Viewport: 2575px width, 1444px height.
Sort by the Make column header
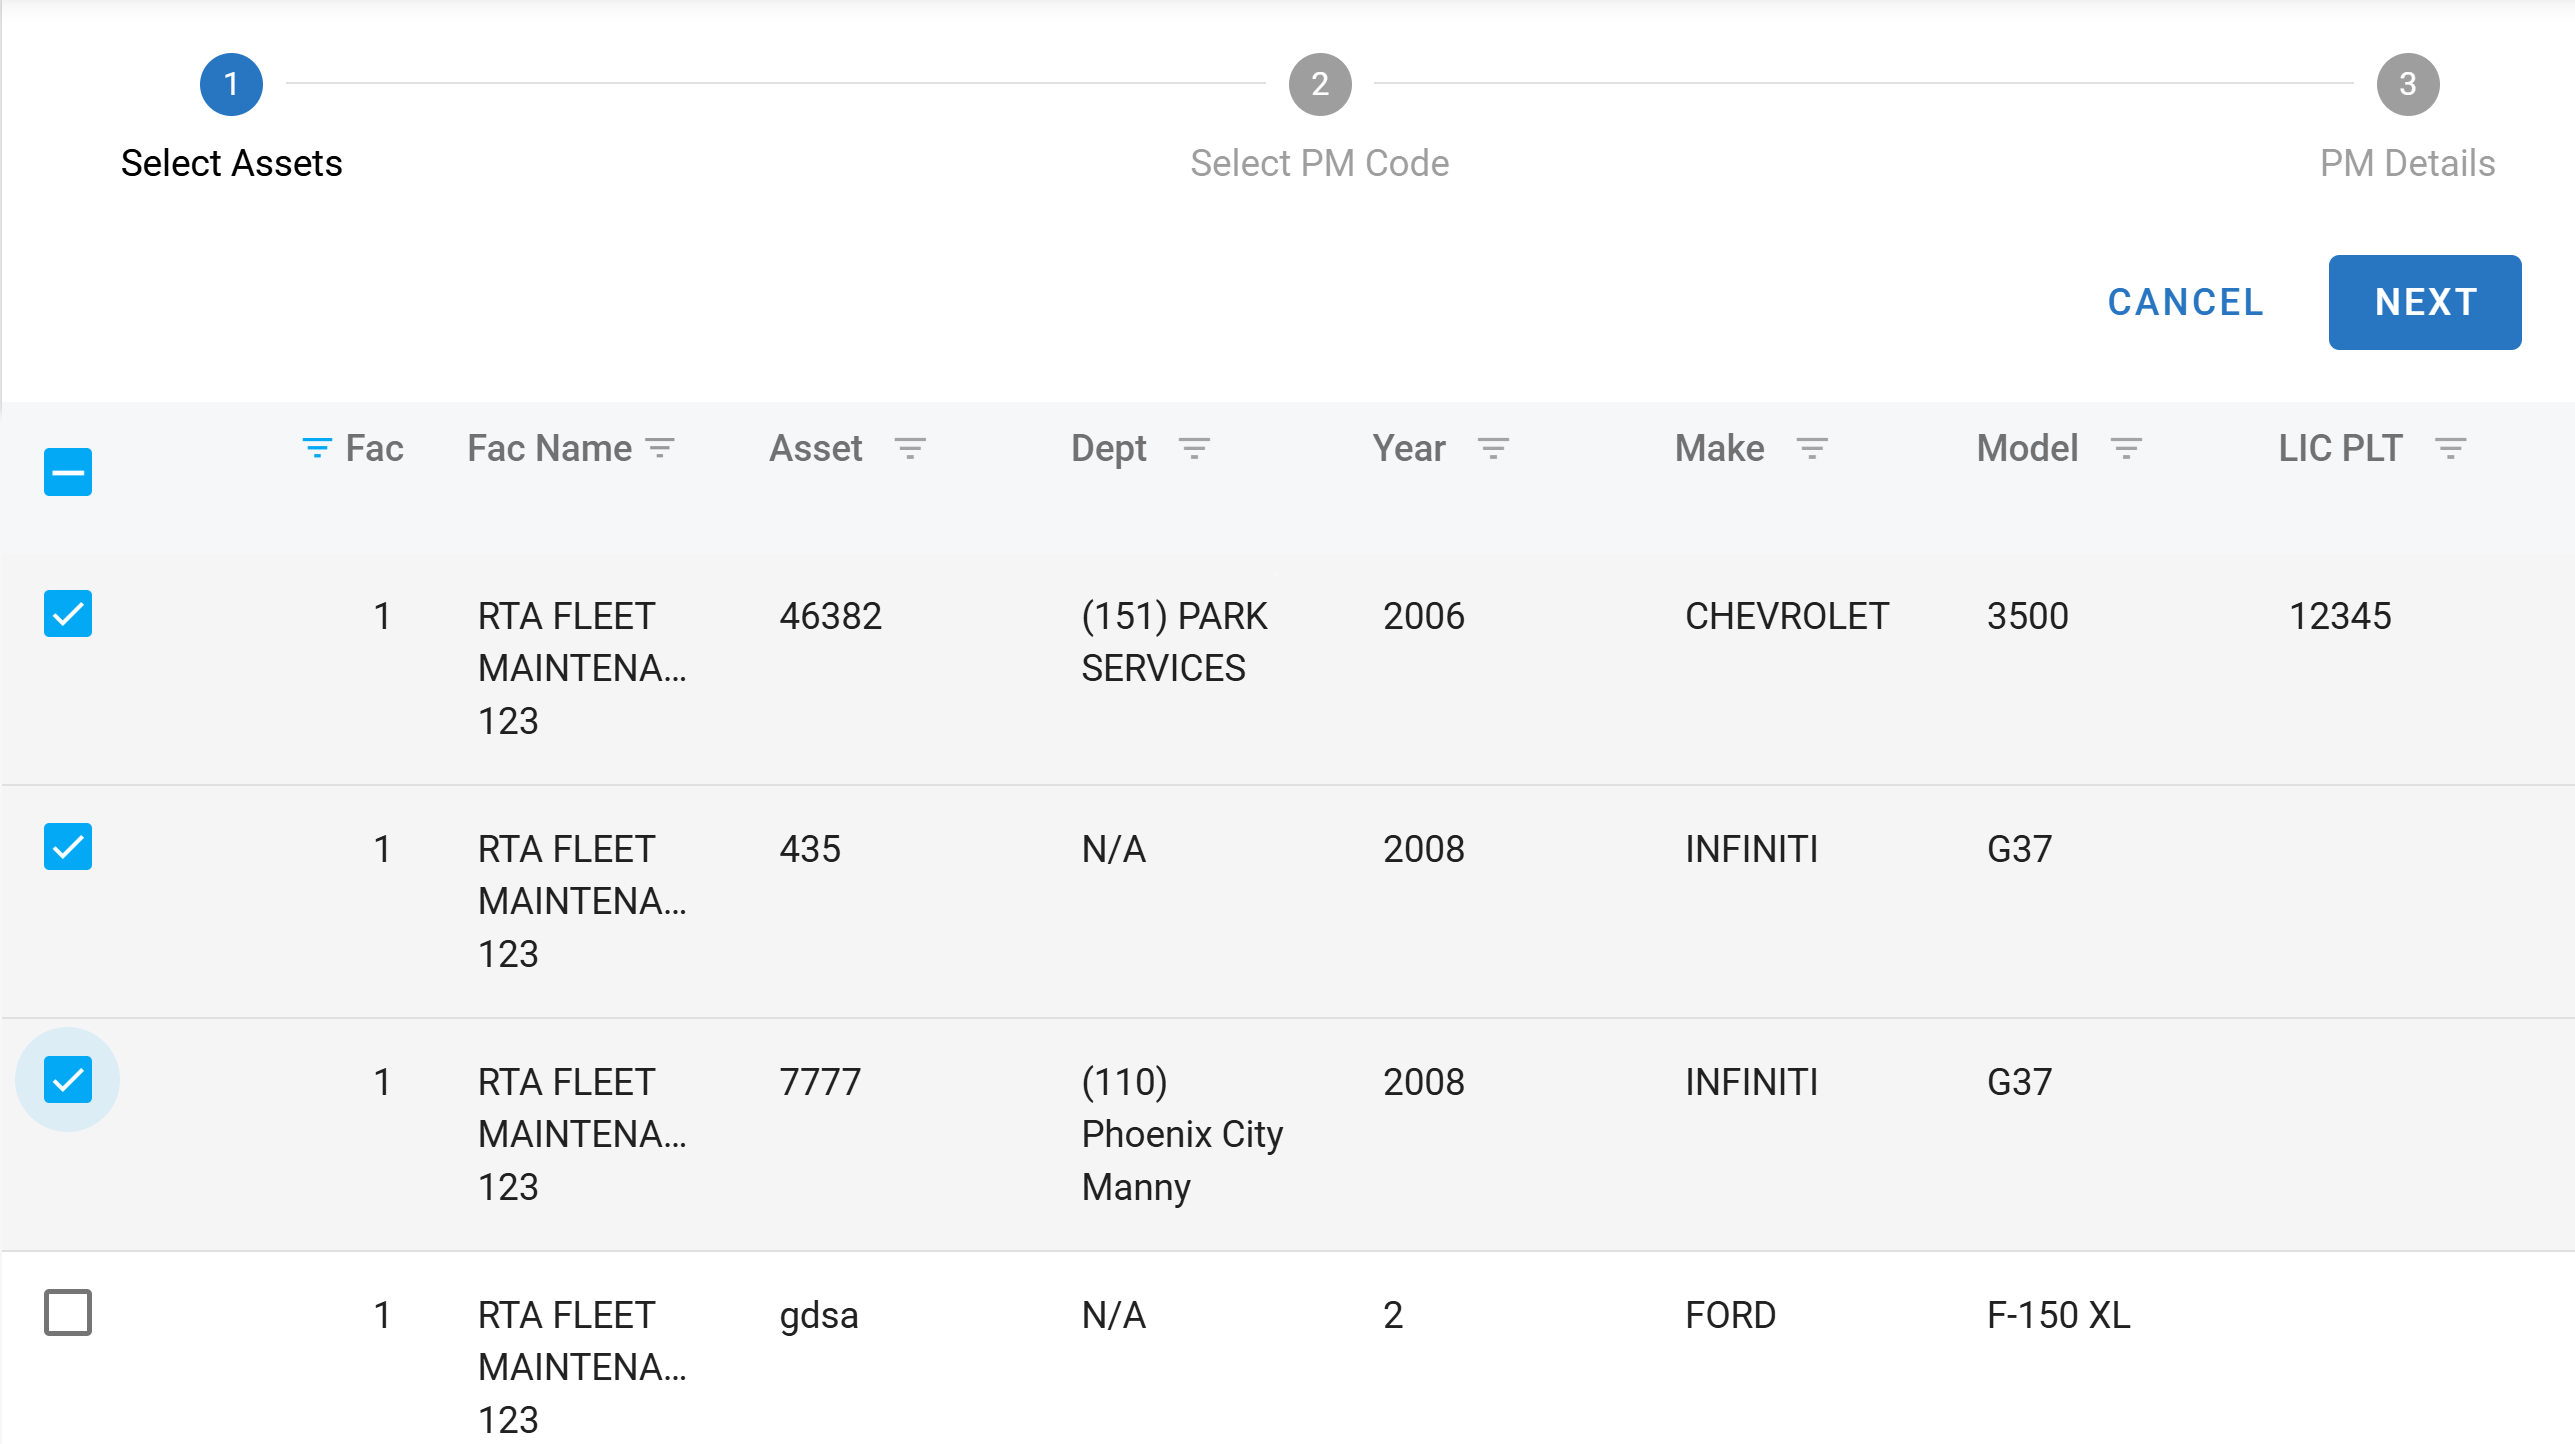1719,448
